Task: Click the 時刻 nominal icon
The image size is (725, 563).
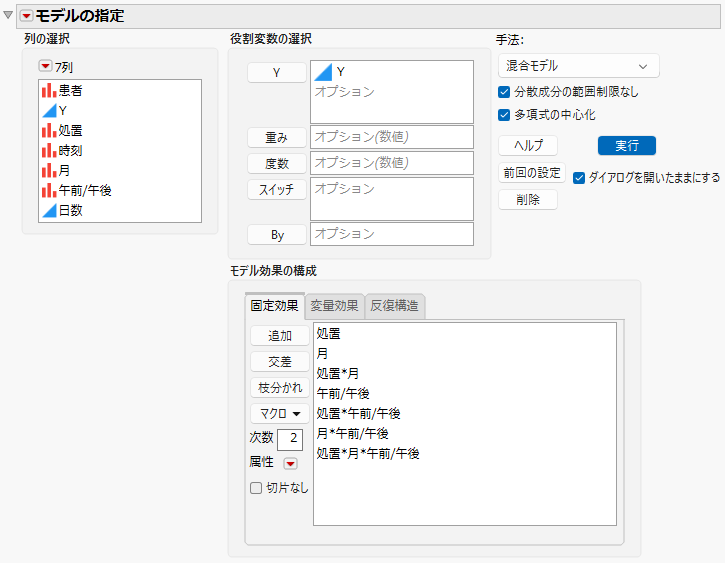Action: pos(49,150)
